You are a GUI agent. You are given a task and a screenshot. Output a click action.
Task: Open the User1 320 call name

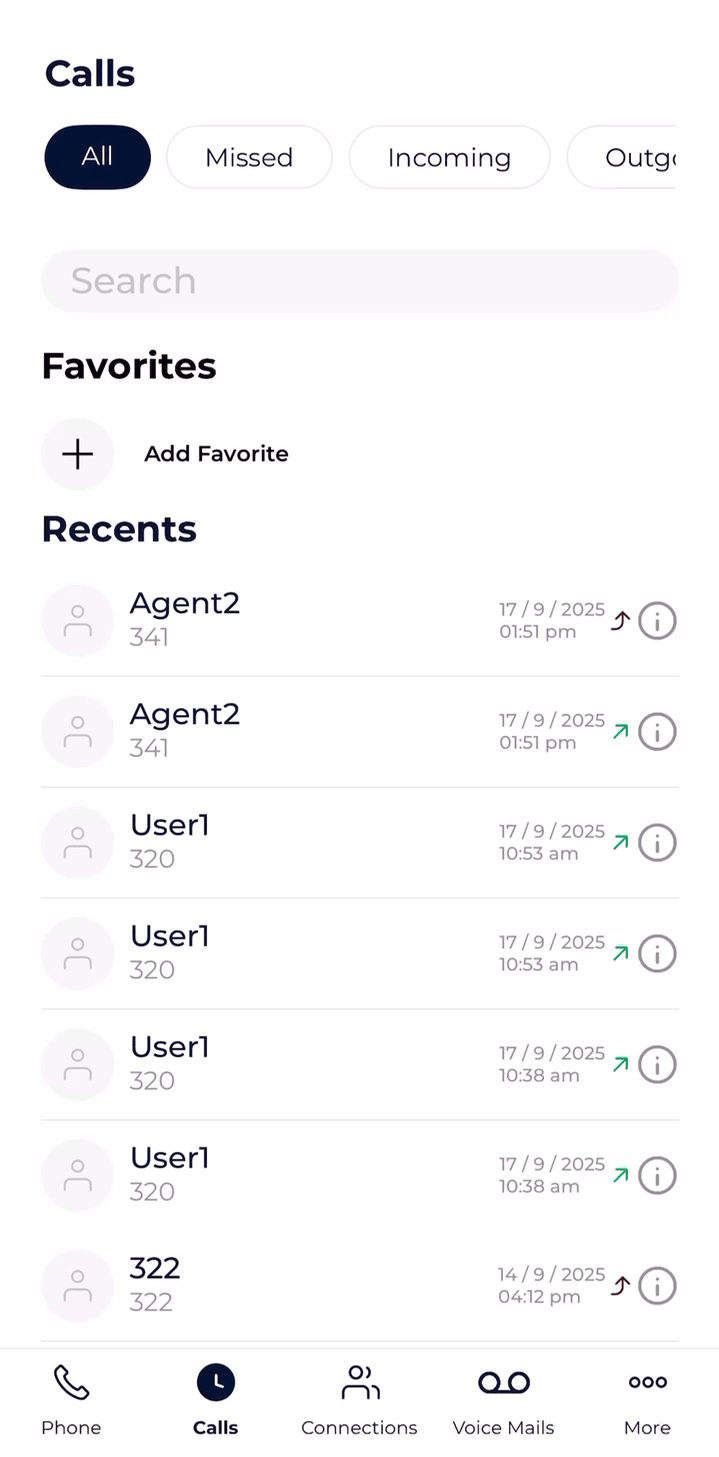click(170, 825)
